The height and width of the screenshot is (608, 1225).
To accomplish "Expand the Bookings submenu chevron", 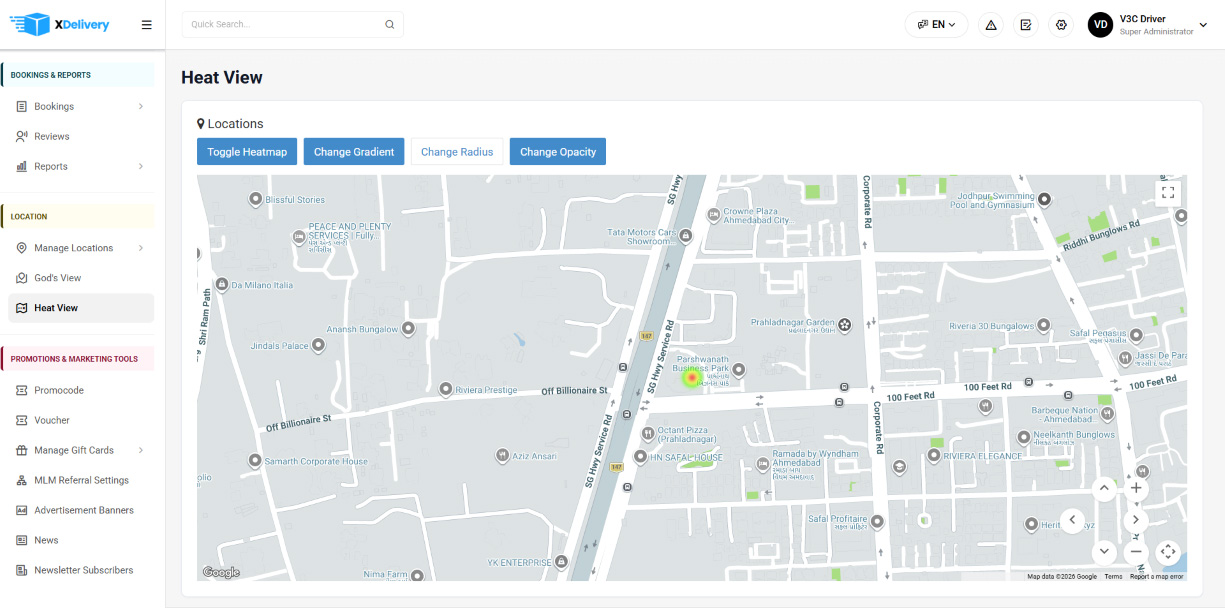I will pos(141,106).
